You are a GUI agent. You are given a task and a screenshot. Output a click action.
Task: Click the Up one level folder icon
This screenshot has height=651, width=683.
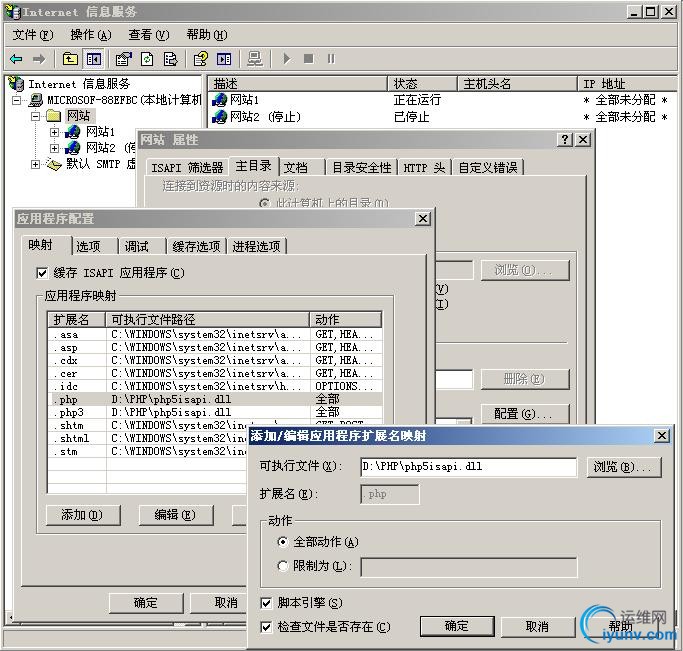70,59
